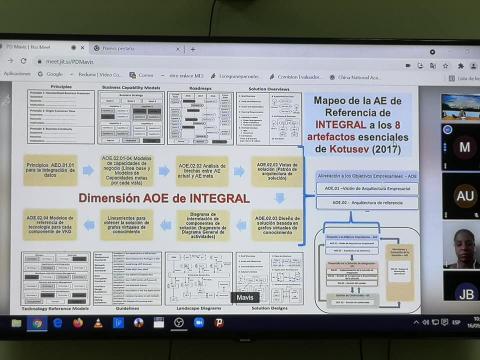This screenshot has width=480, height=360.
Task: Open the China National bookmark
Action: click(x=354, y=77)
